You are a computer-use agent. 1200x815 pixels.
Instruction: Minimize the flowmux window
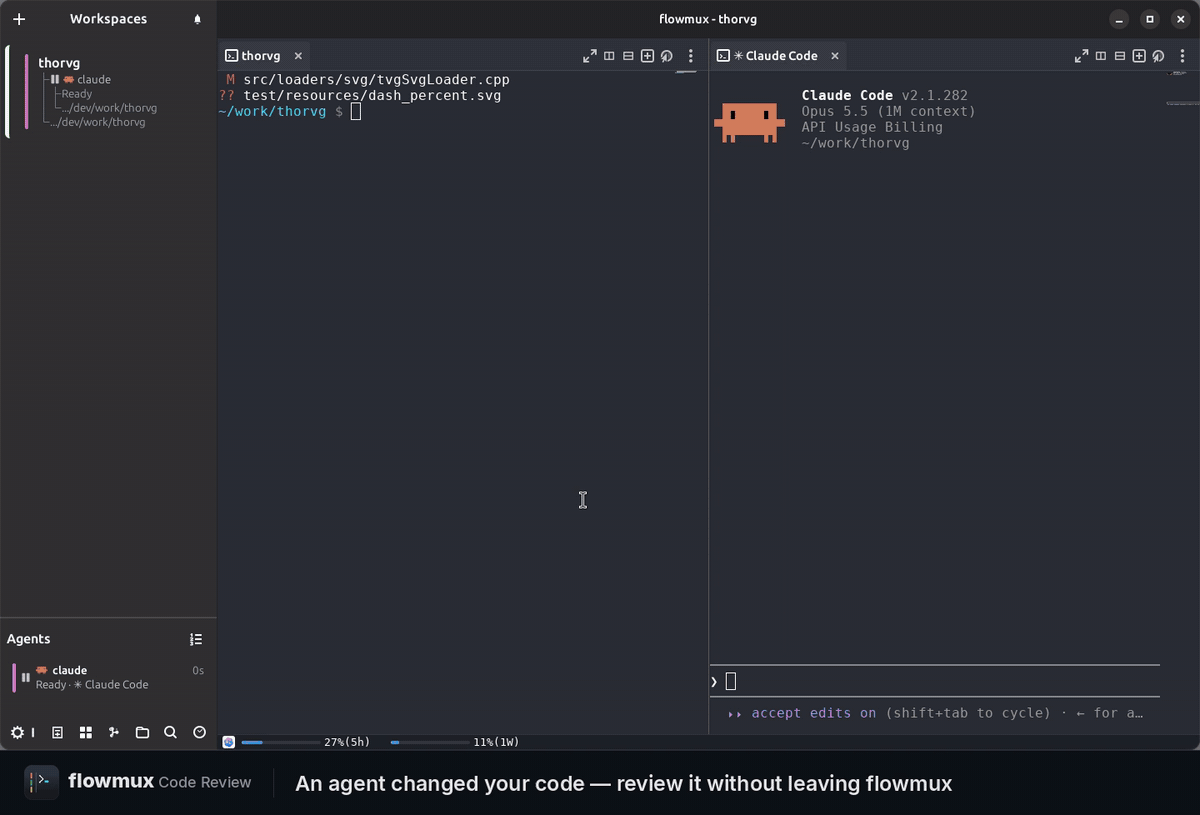pyautogui.click(x=1120, y=19)
